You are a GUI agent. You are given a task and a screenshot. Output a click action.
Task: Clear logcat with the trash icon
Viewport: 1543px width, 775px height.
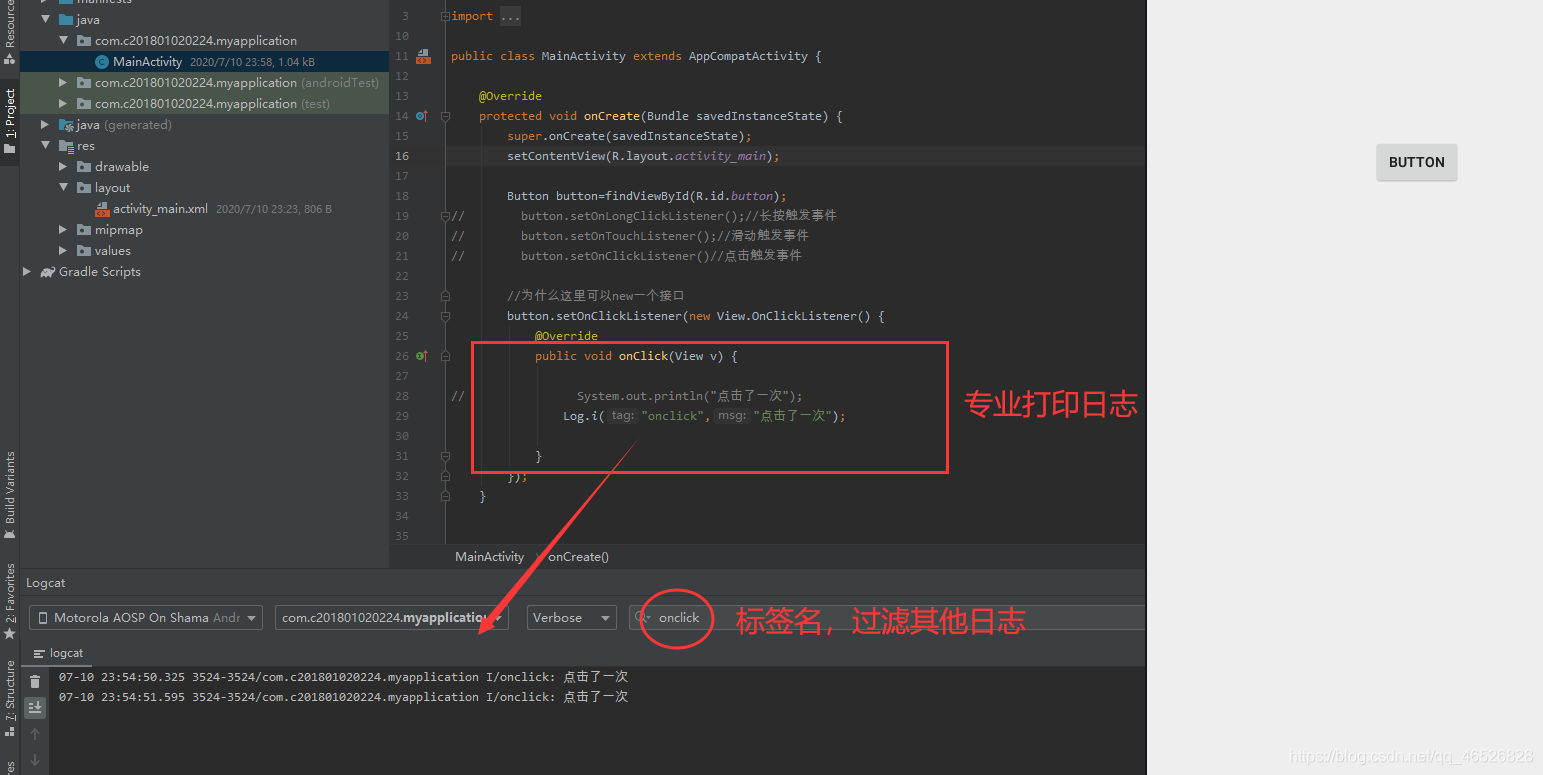(35, 681)
